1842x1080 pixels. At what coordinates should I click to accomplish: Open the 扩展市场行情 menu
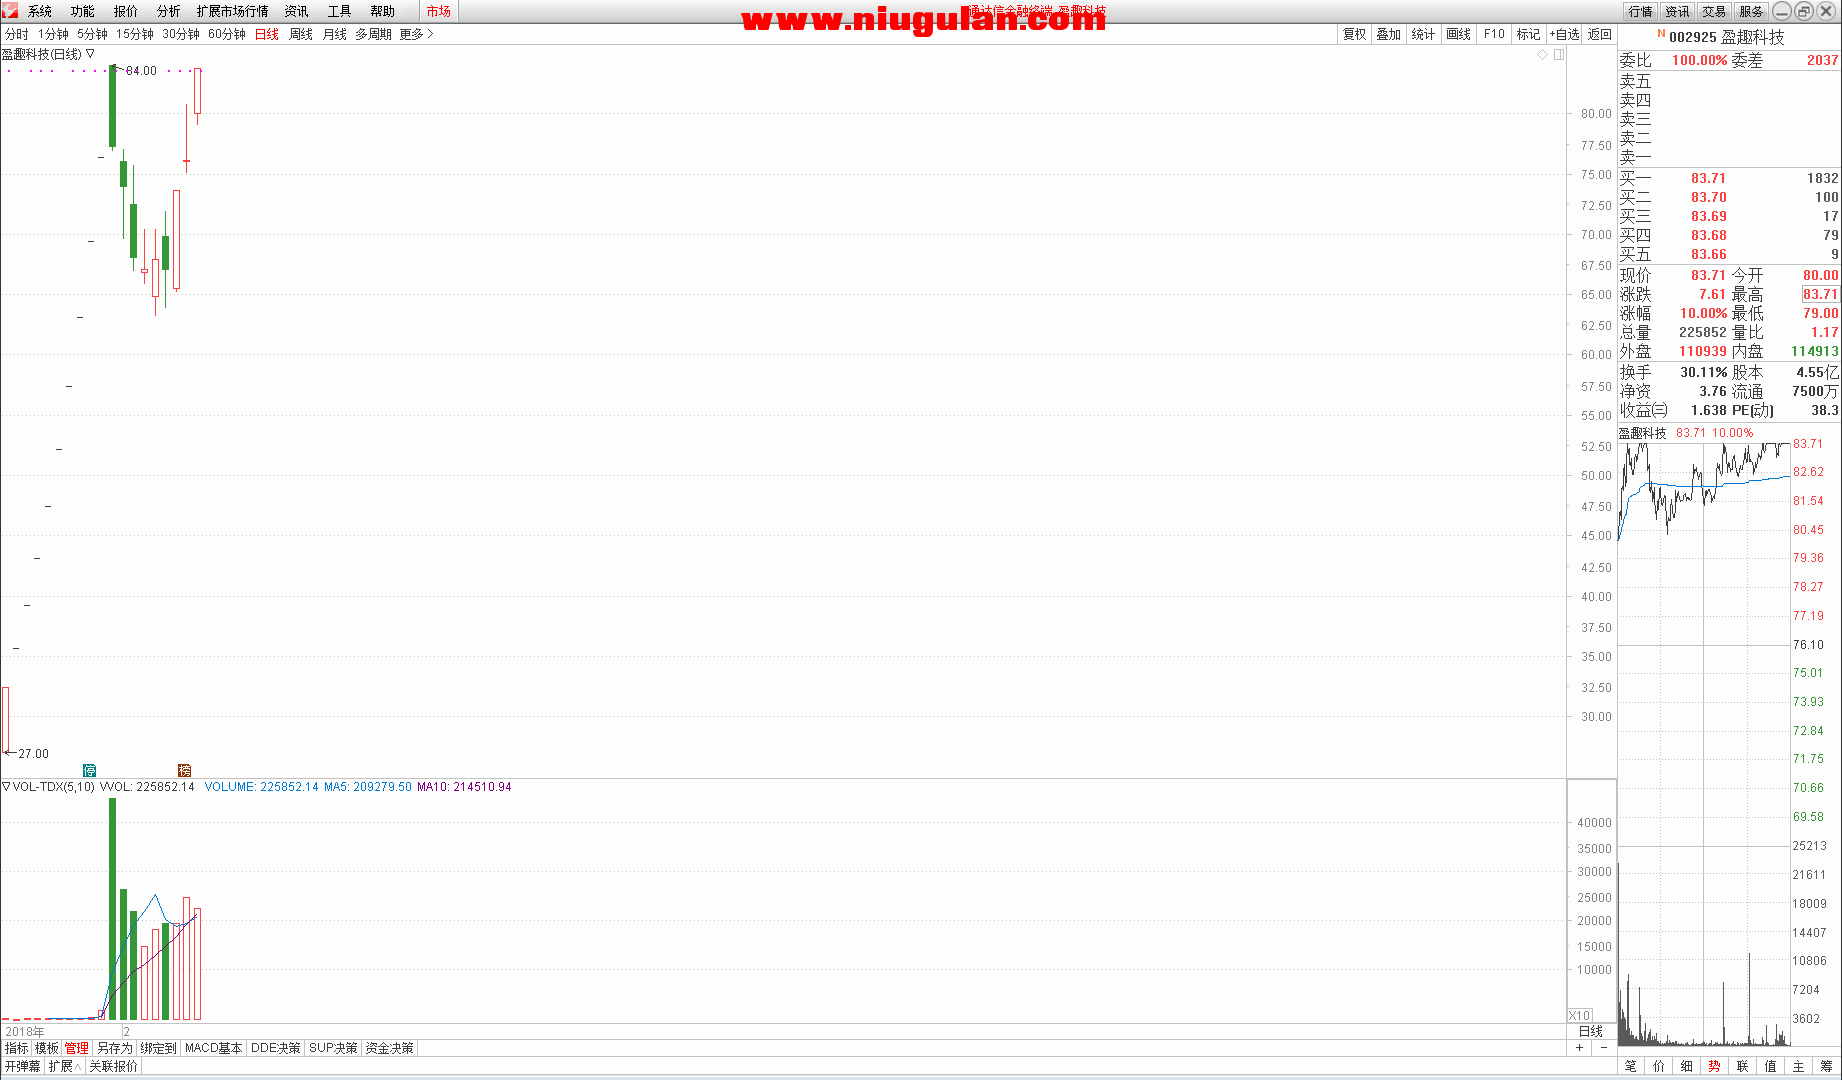coord(233,11)
